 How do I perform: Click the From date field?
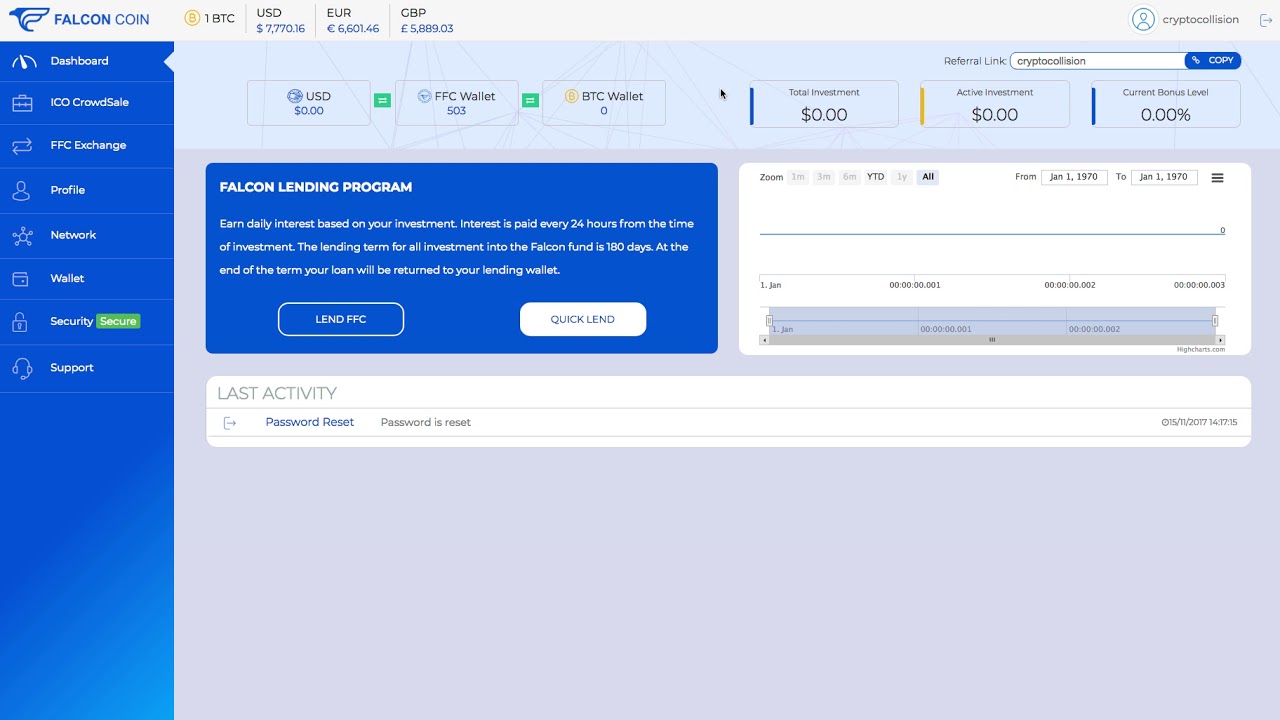1074,177
